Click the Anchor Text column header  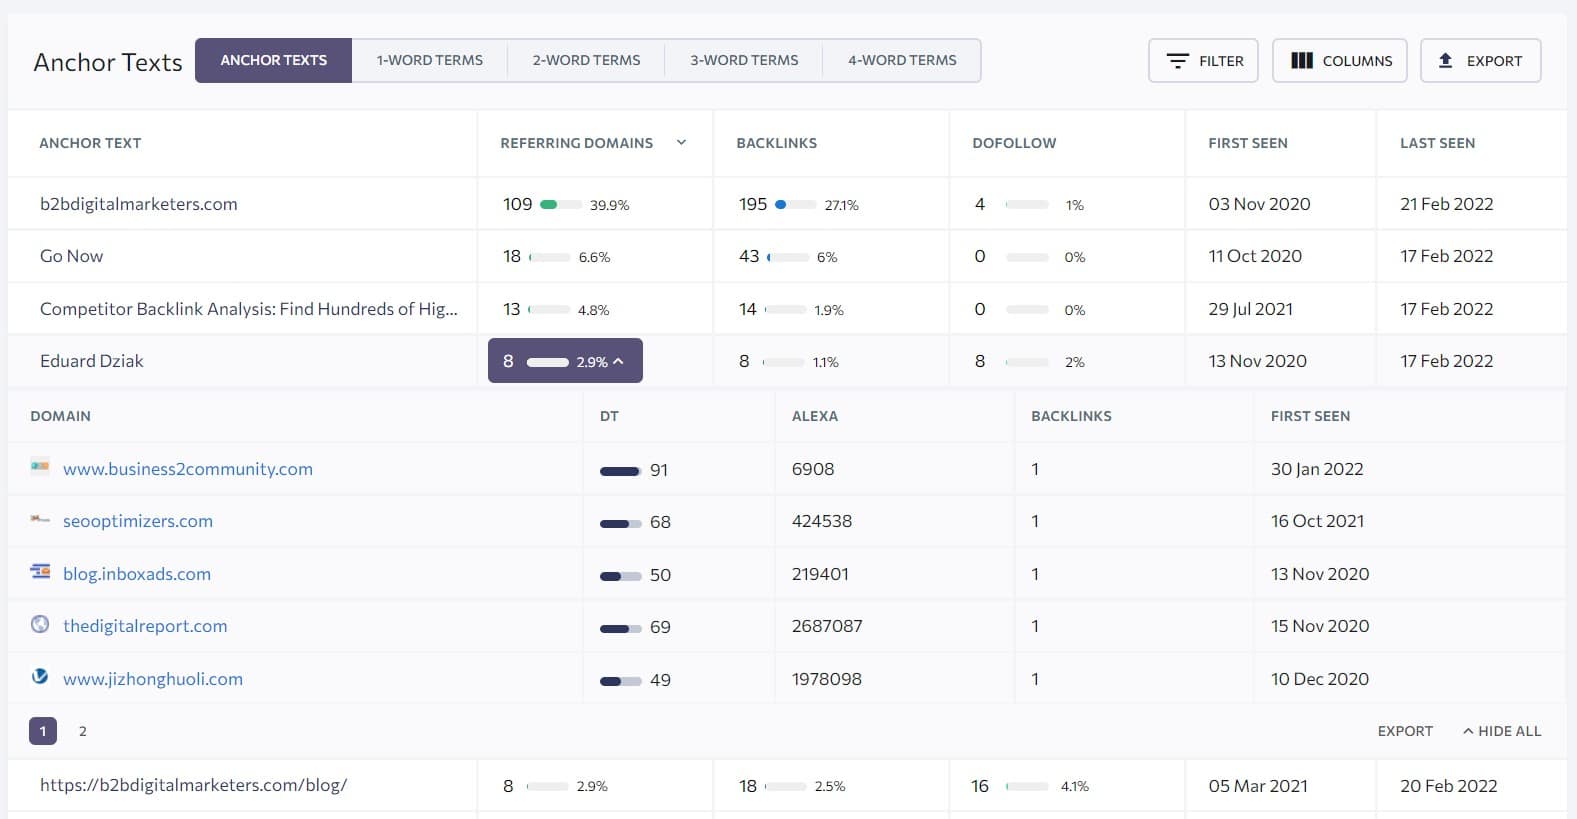click(x=90, y=143)
